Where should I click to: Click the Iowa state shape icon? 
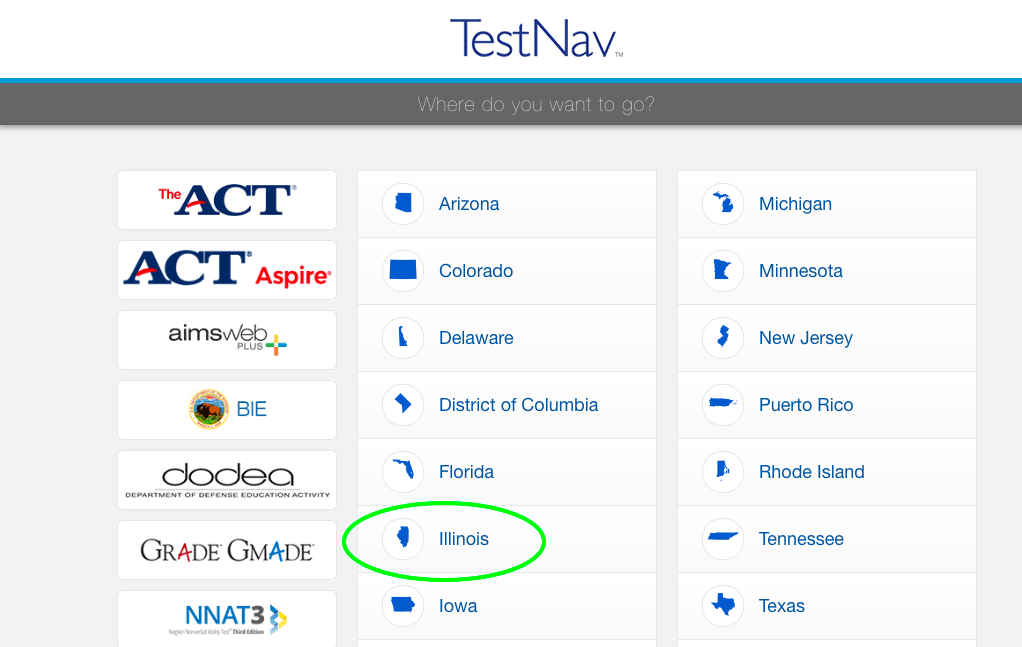pyautogui.click(x=403, y=605)
